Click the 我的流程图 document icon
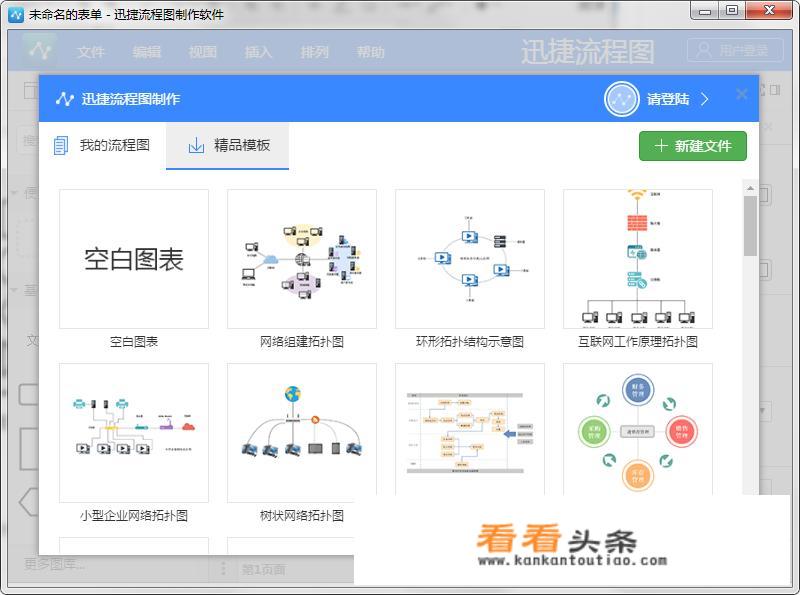Screen dimensions: 800x595 61,145
